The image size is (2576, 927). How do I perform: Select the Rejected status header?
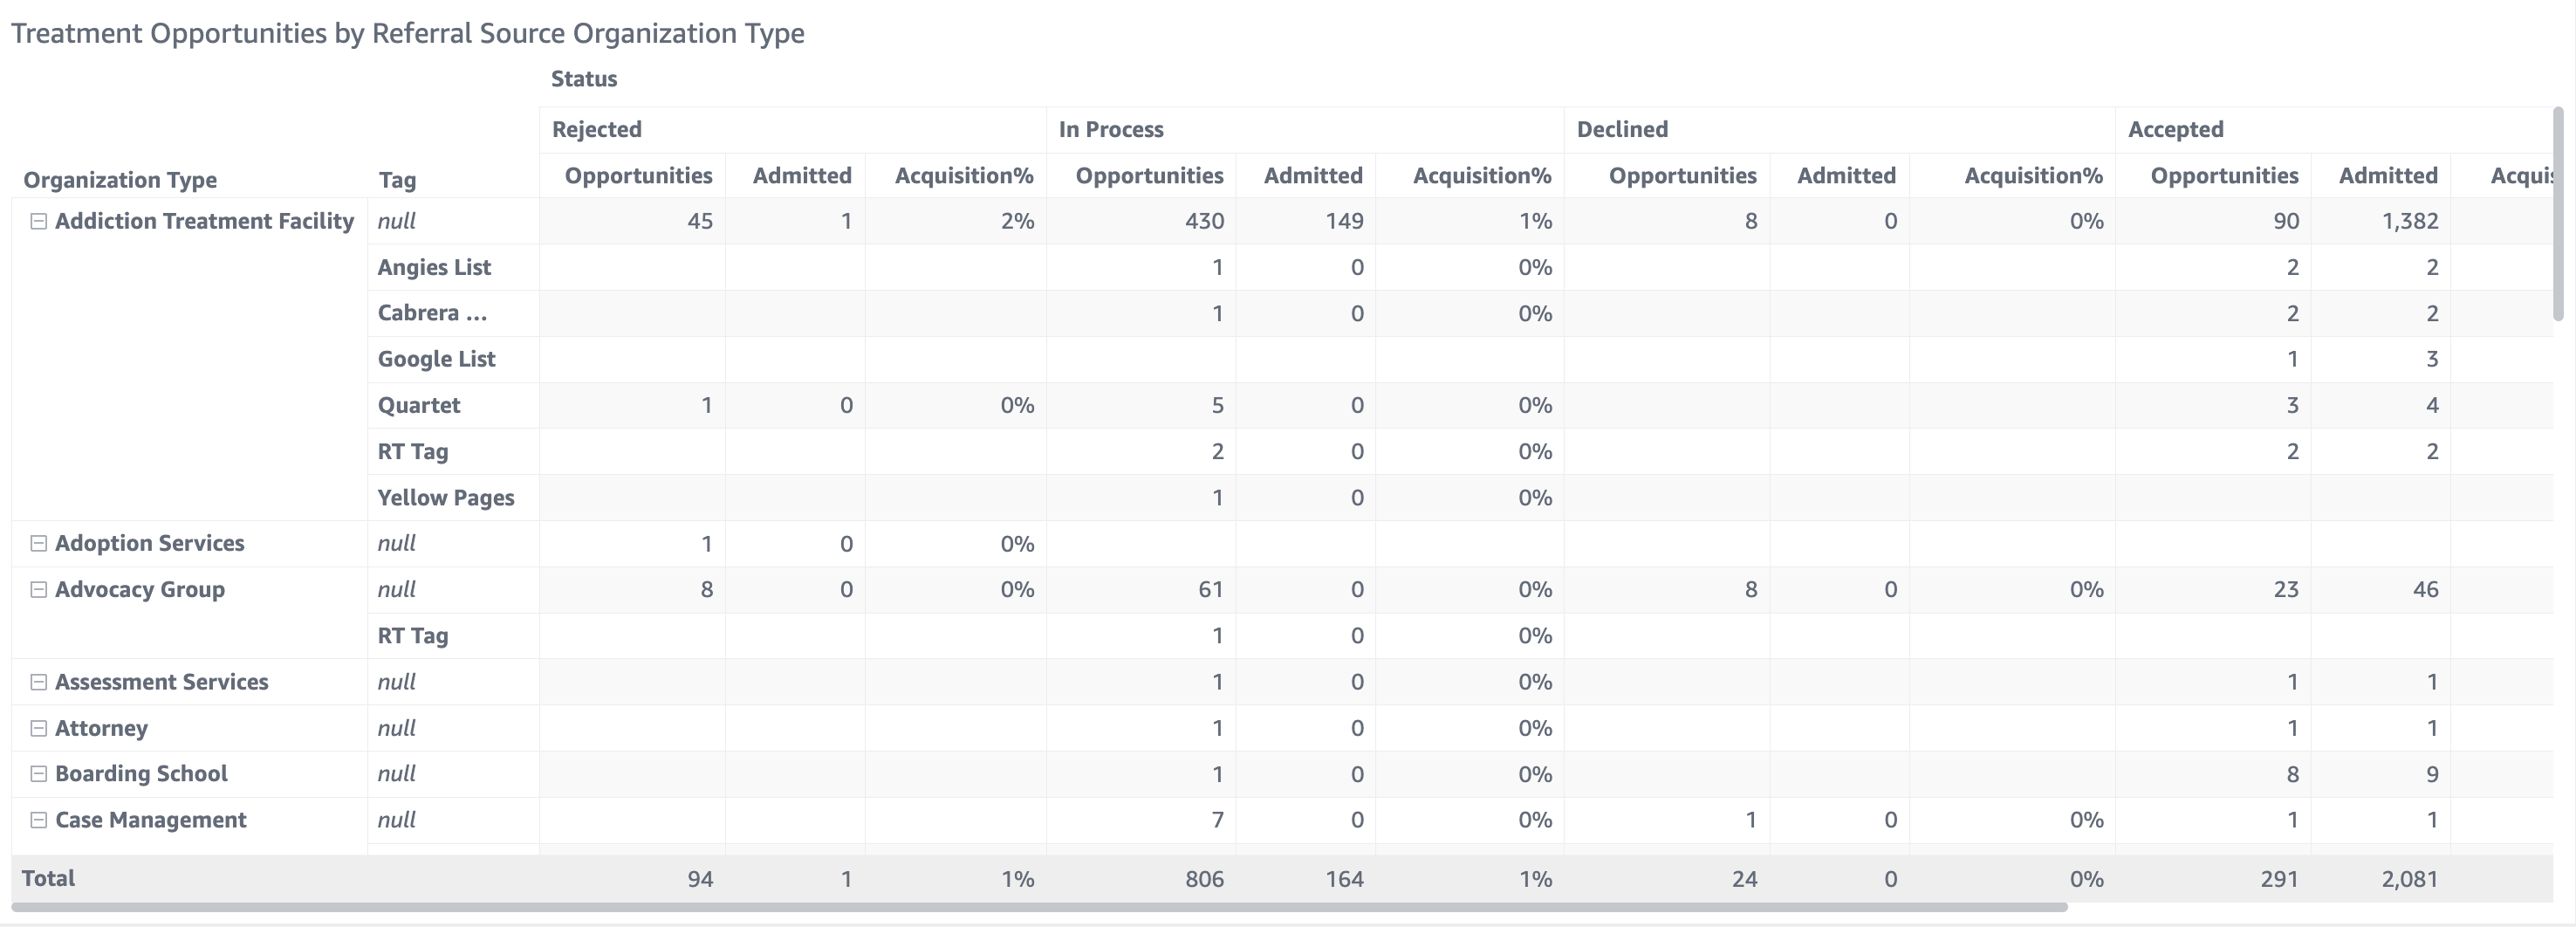[x=597, y=130]
